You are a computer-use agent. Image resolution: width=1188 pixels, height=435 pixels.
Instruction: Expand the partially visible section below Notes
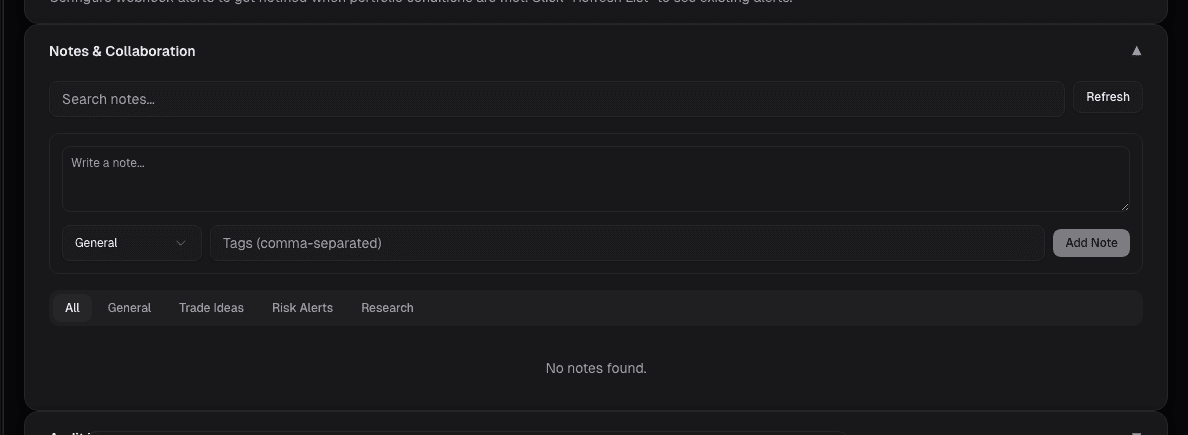pyautogui.click(x=1136, y=432)
